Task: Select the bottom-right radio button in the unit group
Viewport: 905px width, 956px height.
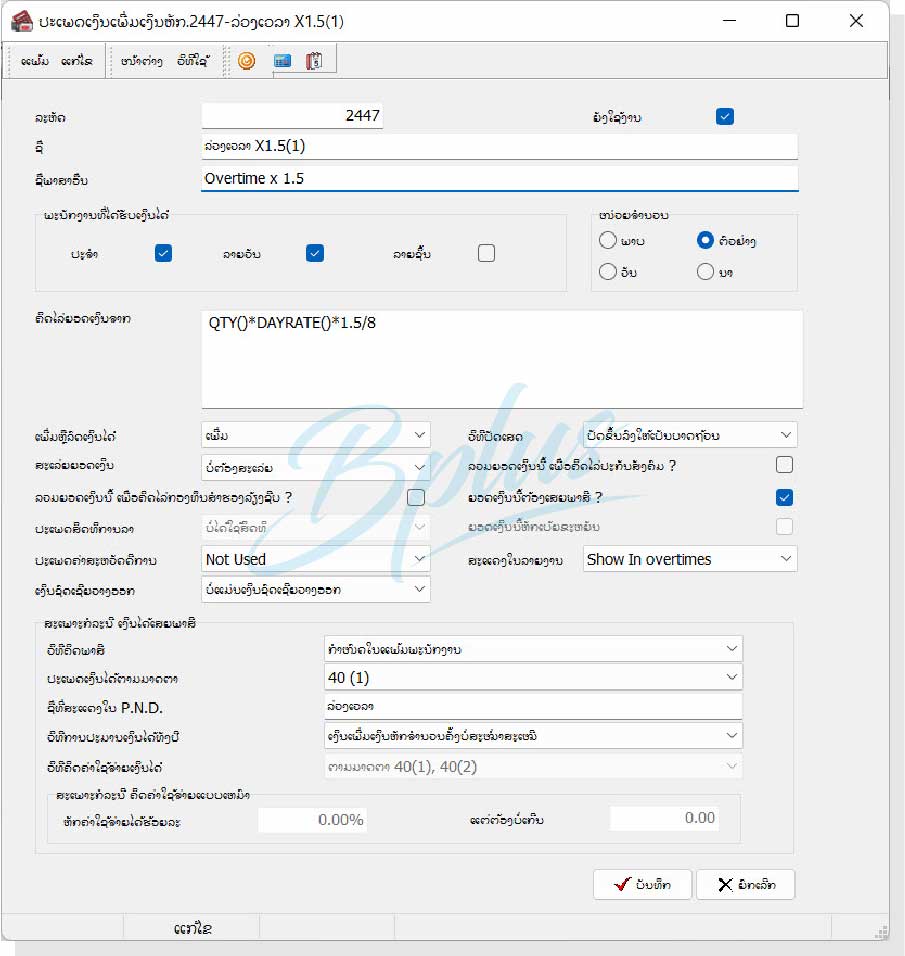Action: 706,272
